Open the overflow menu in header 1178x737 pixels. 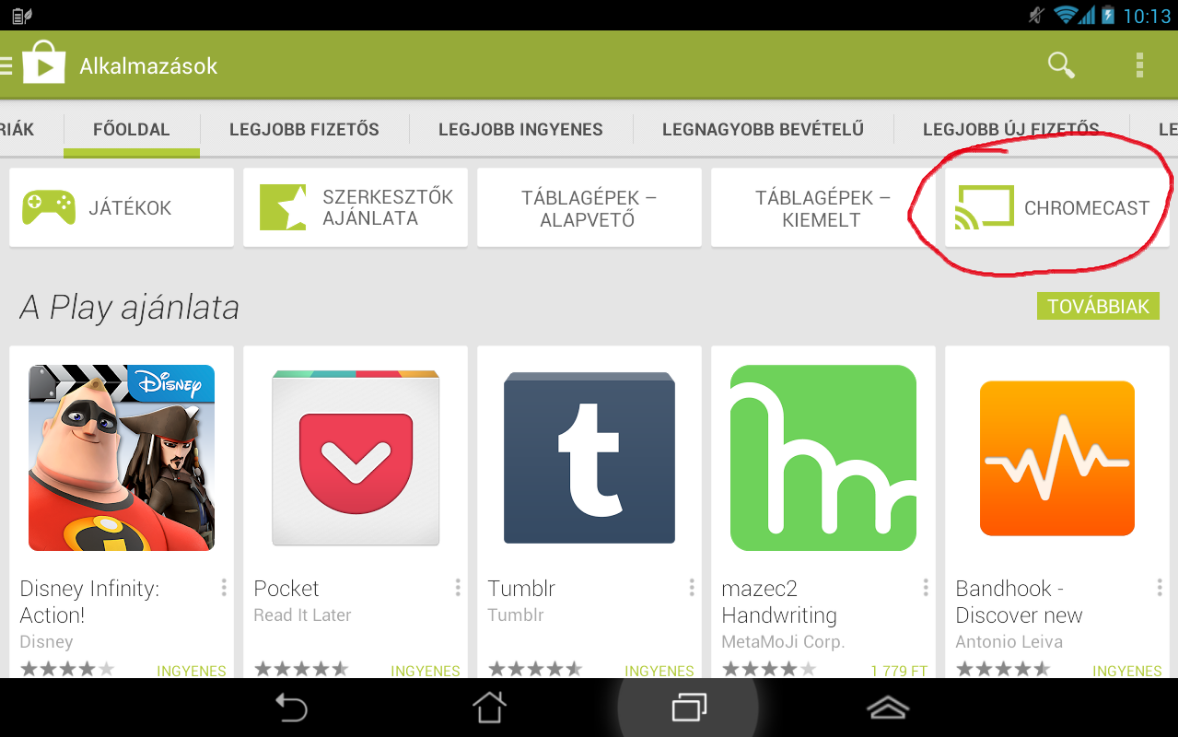(1140, 65)
